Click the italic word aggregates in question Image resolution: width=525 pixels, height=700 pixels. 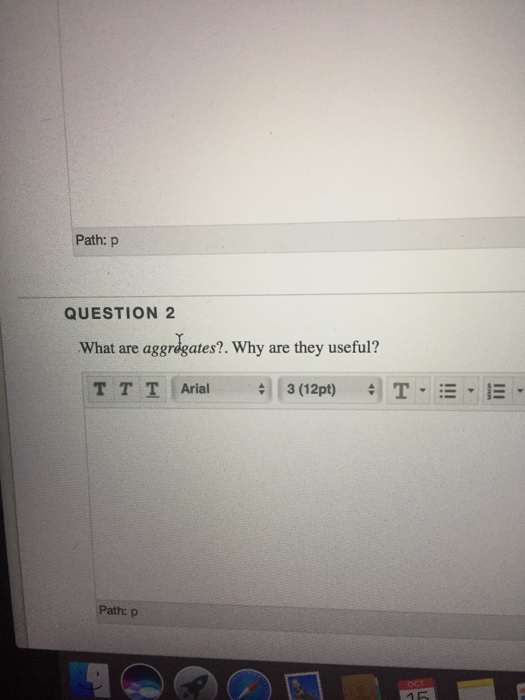pos(179,348)
